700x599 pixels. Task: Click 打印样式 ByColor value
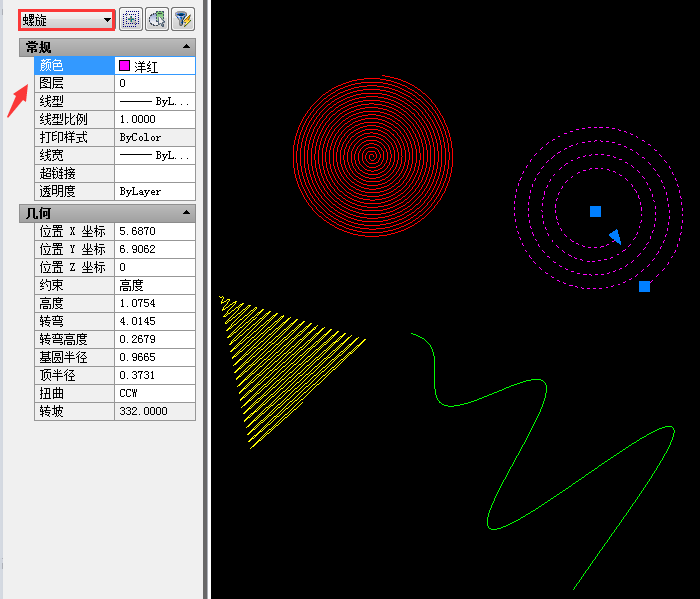(155, 137)
